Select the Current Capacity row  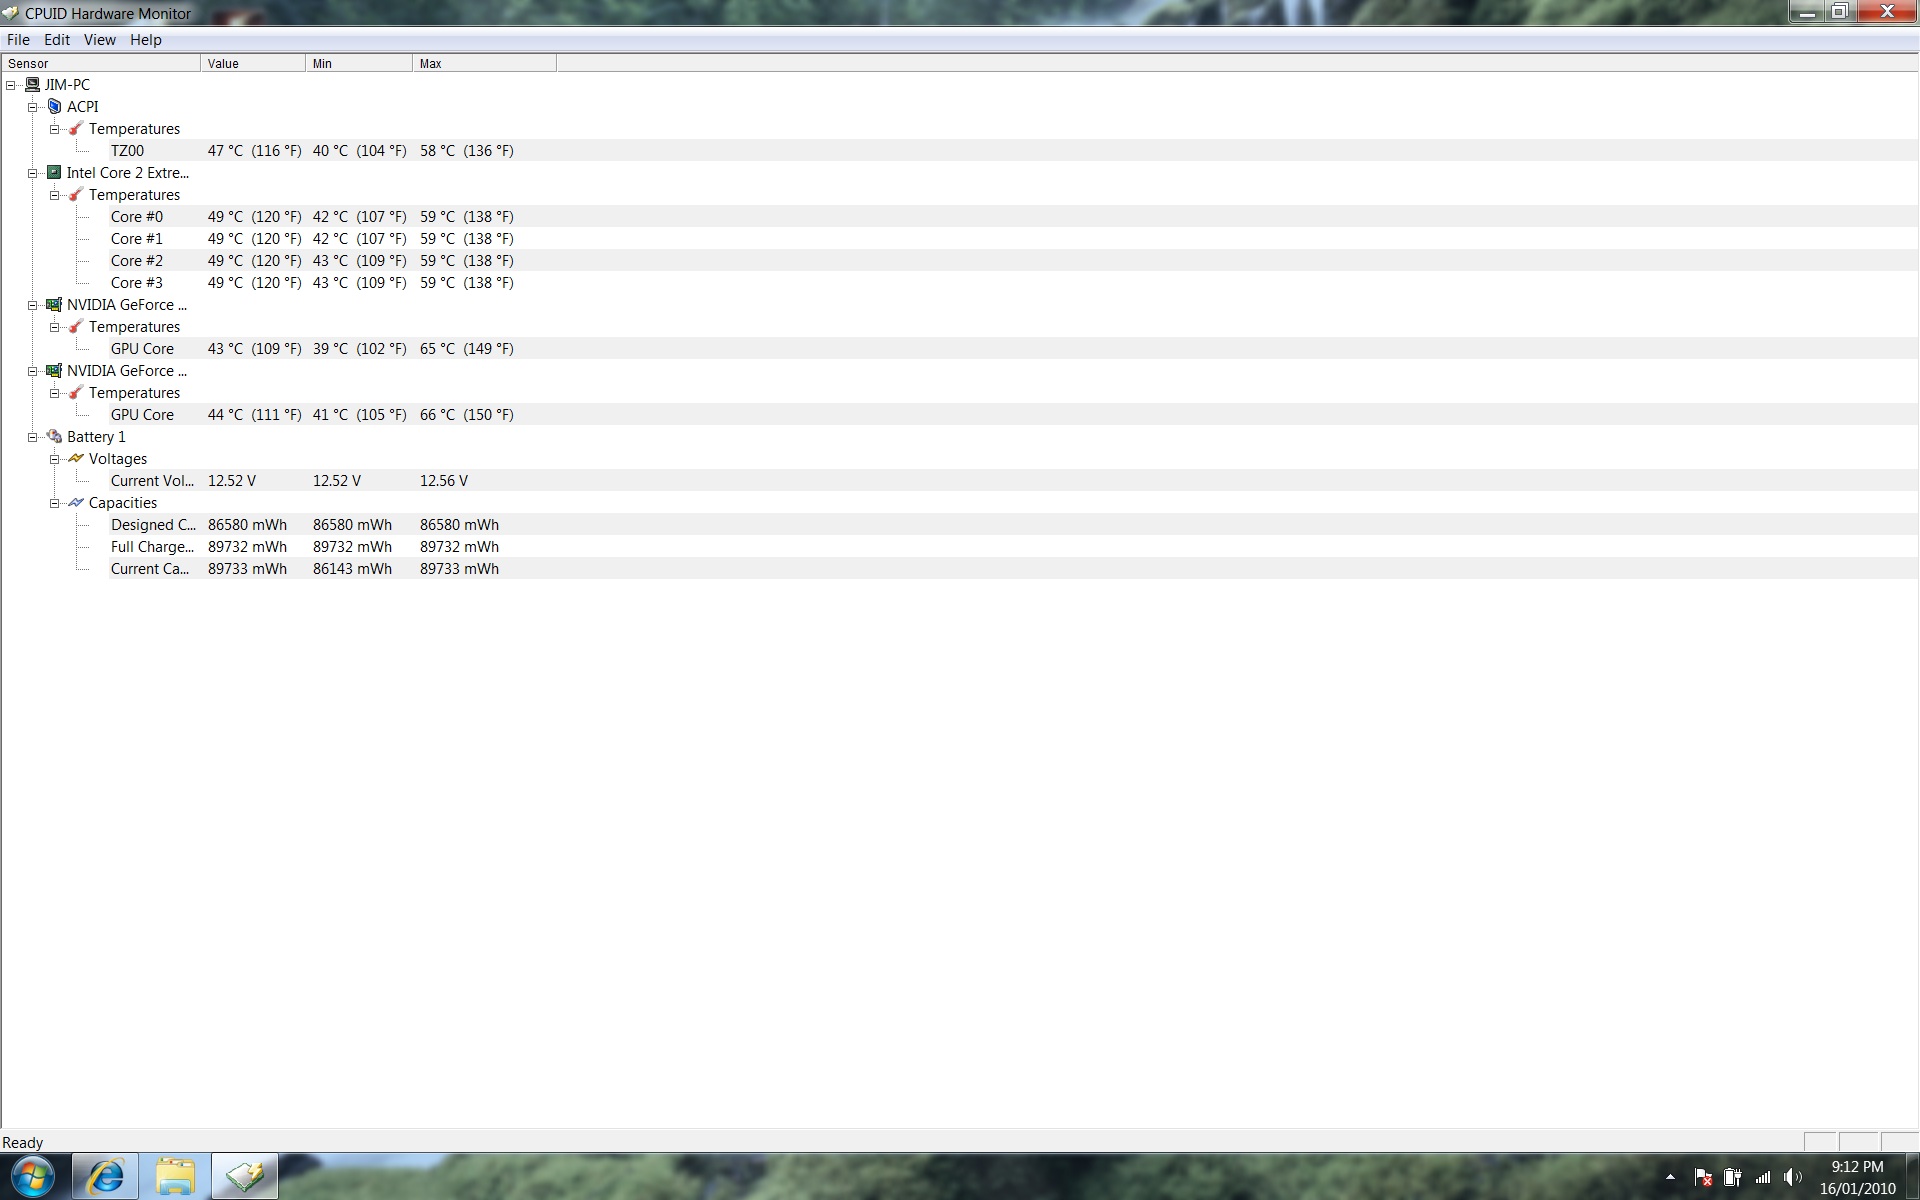coord(1013,569)
